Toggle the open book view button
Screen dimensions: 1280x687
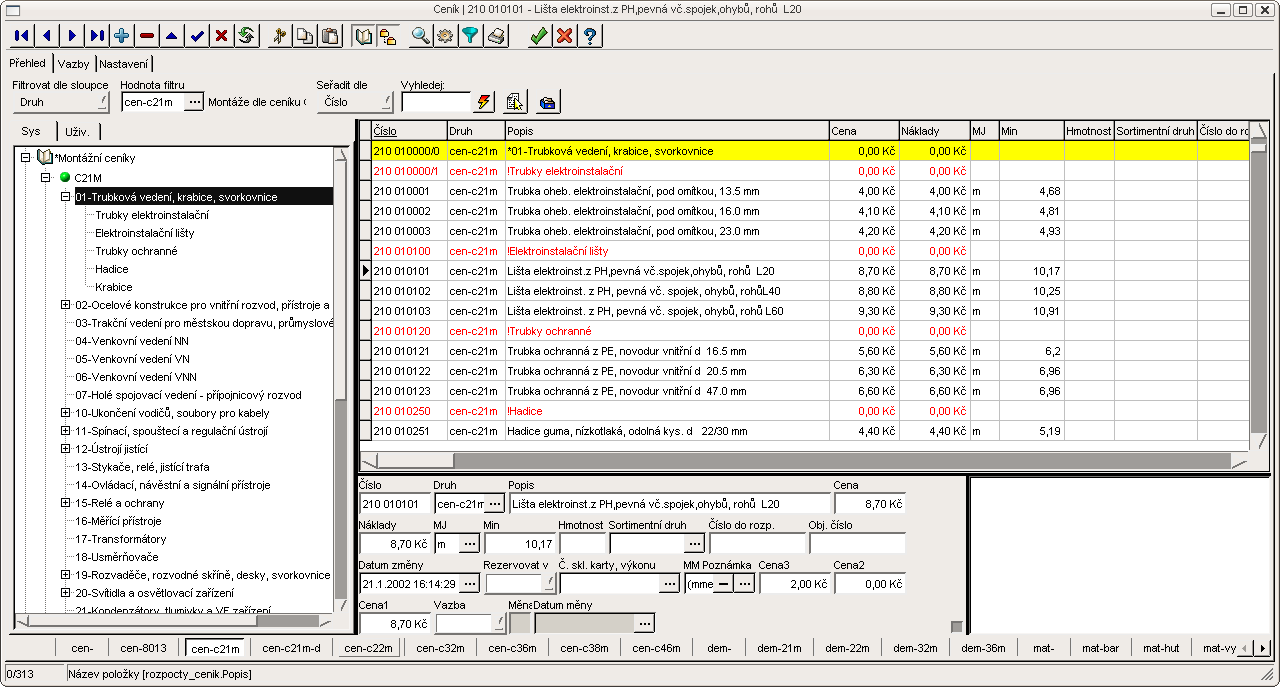click(364, 36)
